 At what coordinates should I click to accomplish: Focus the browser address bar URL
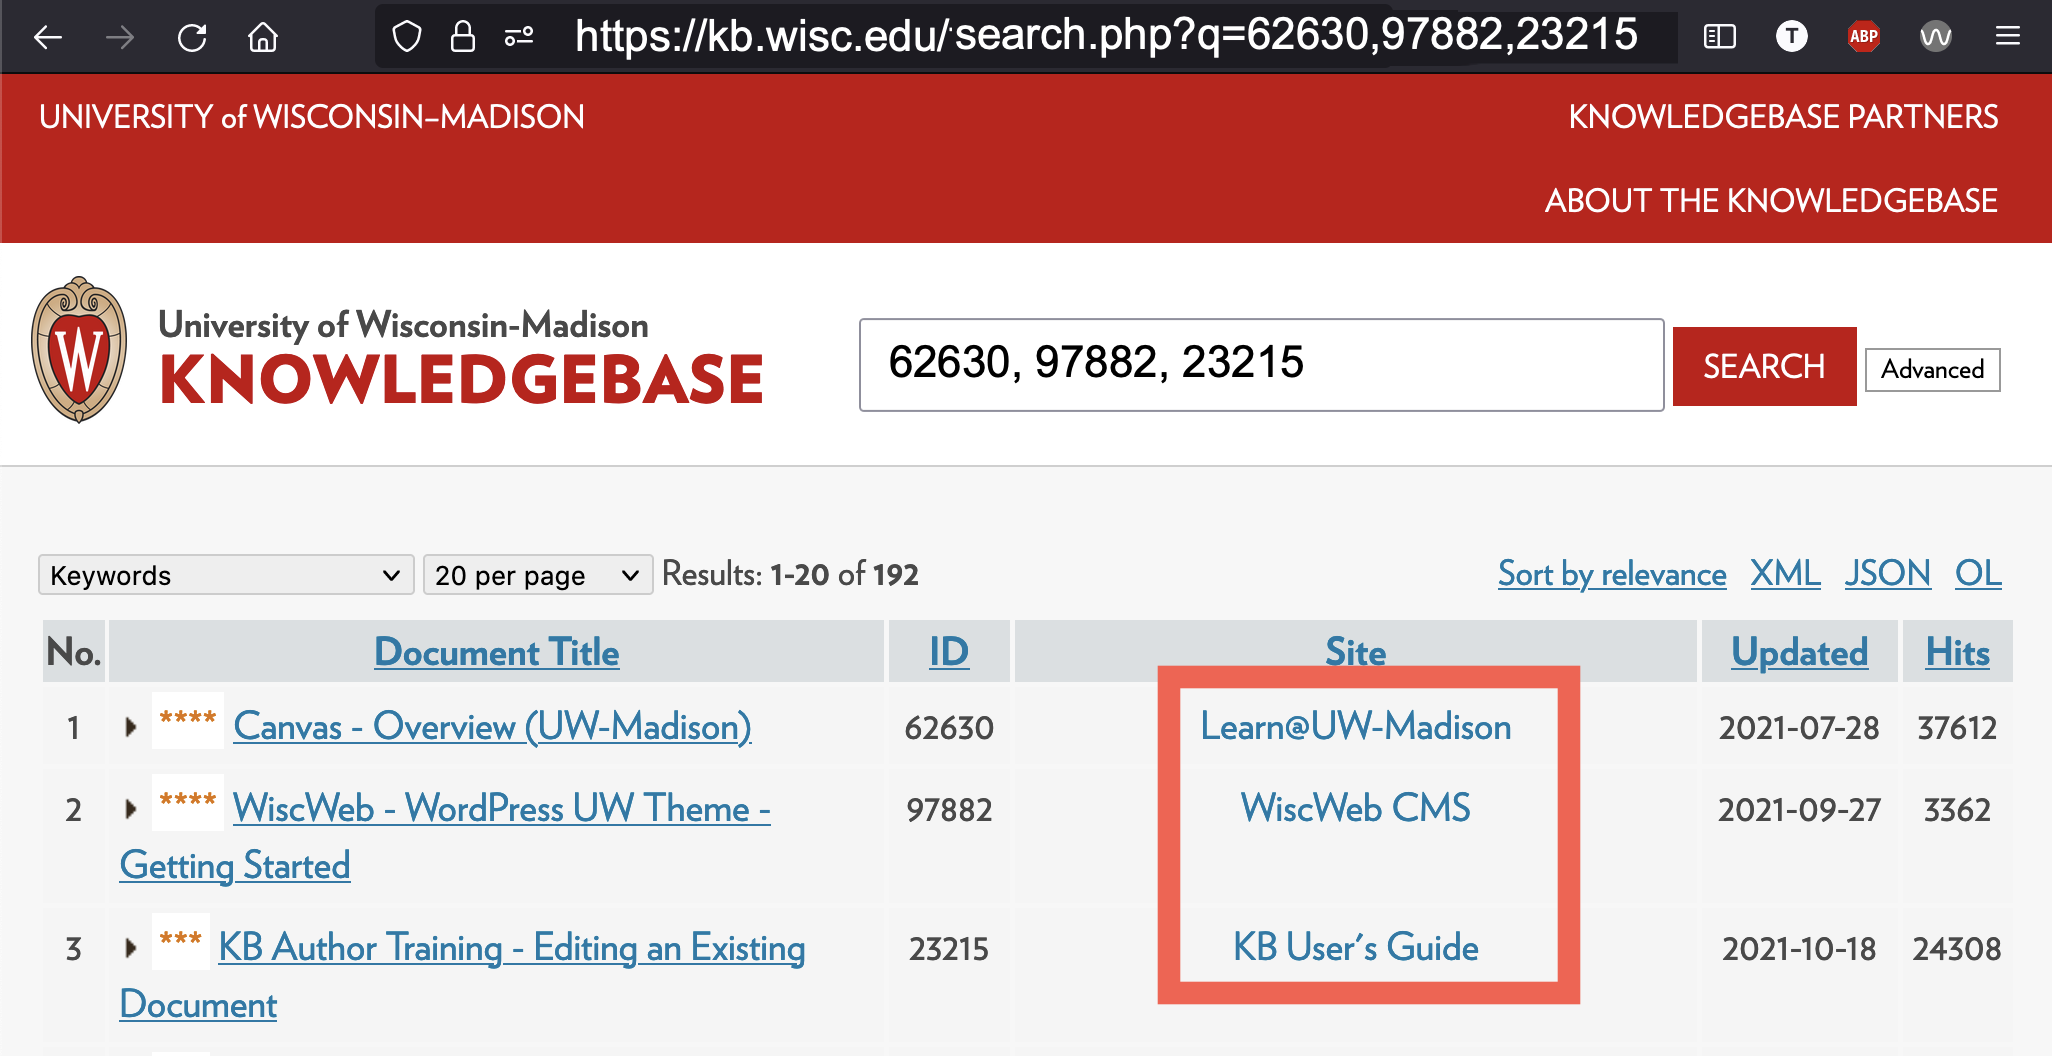(1106, 36)
